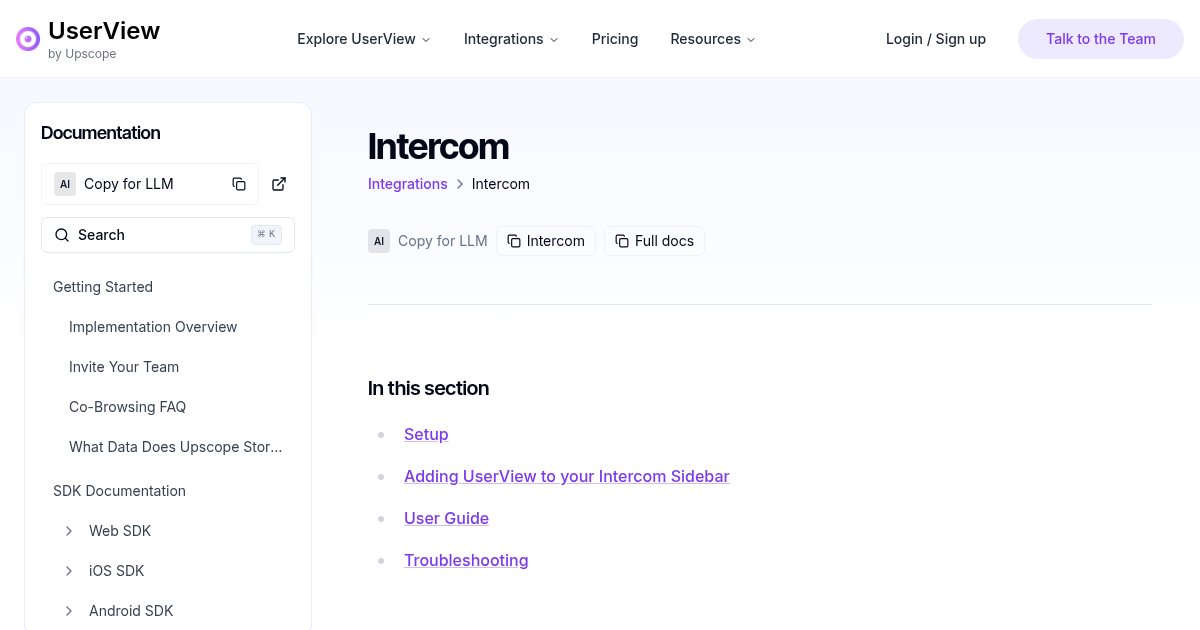Open the Setup link

tap(426, 434)
